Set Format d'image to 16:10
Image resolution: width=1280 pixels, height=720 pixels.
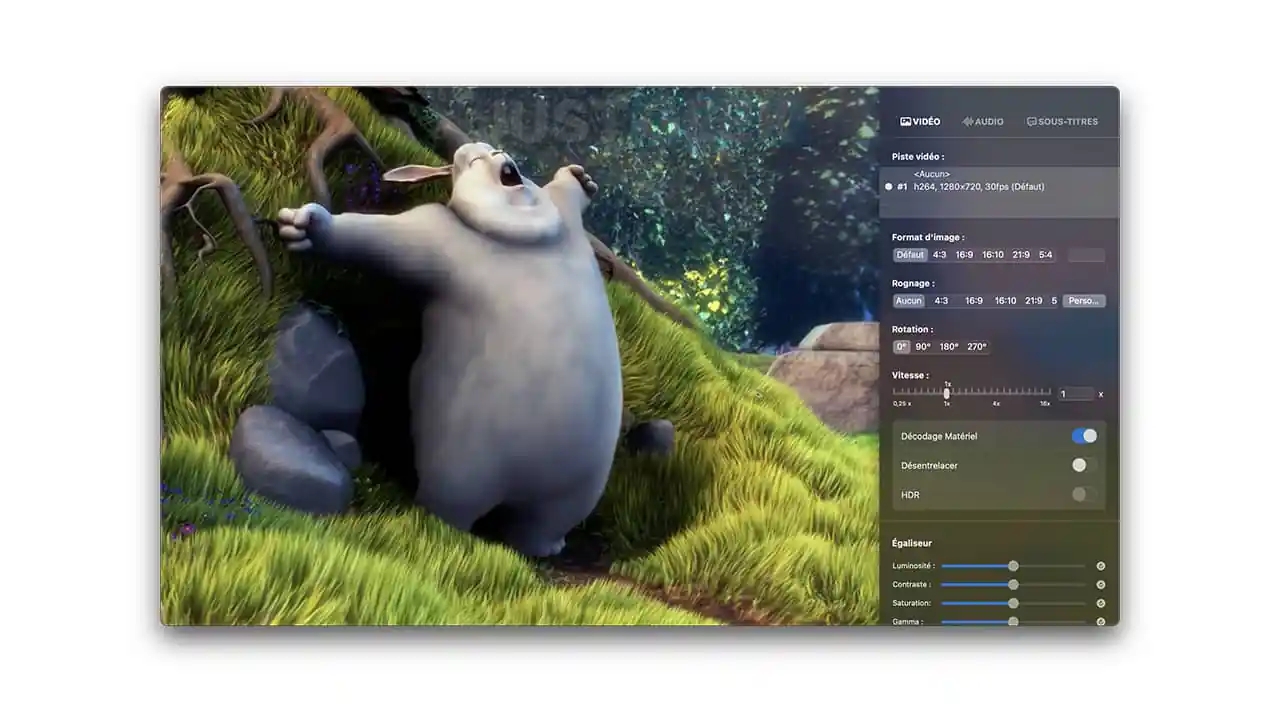tap(992, 255)
